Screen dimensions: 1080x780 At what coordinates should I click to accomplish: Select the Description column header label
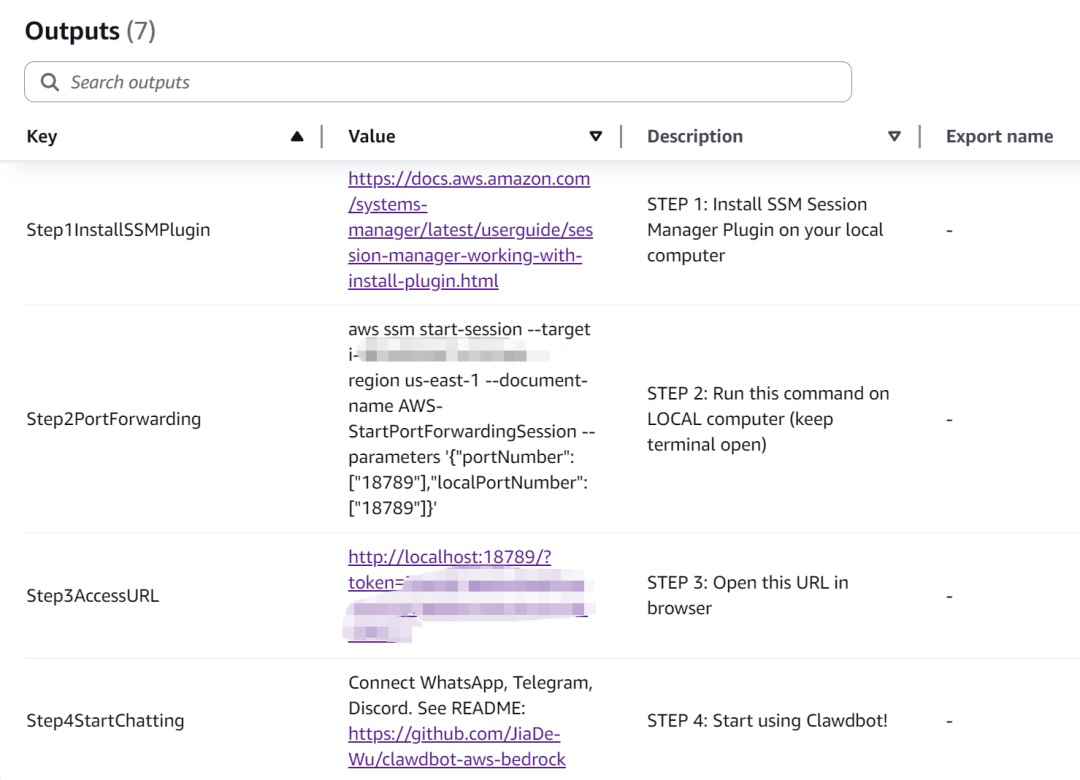[695, 137]
